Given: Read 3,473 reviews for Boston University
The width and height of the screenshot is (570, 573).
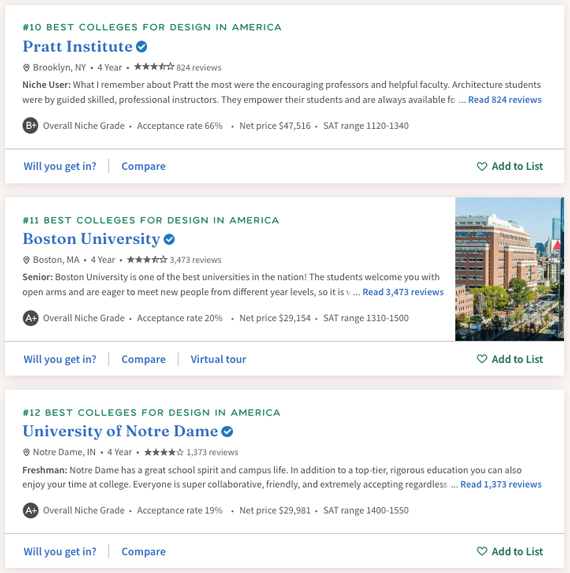Looking at the screenshot, I should [403, 292].
